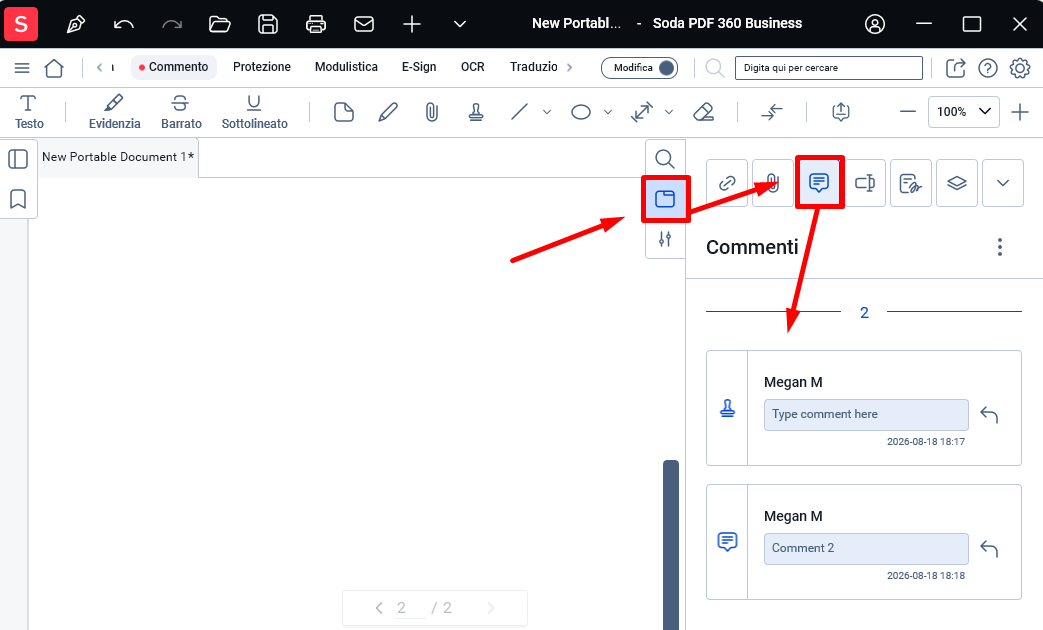
Task: Toggle the side panel window icon
Action: pos(665,199)
